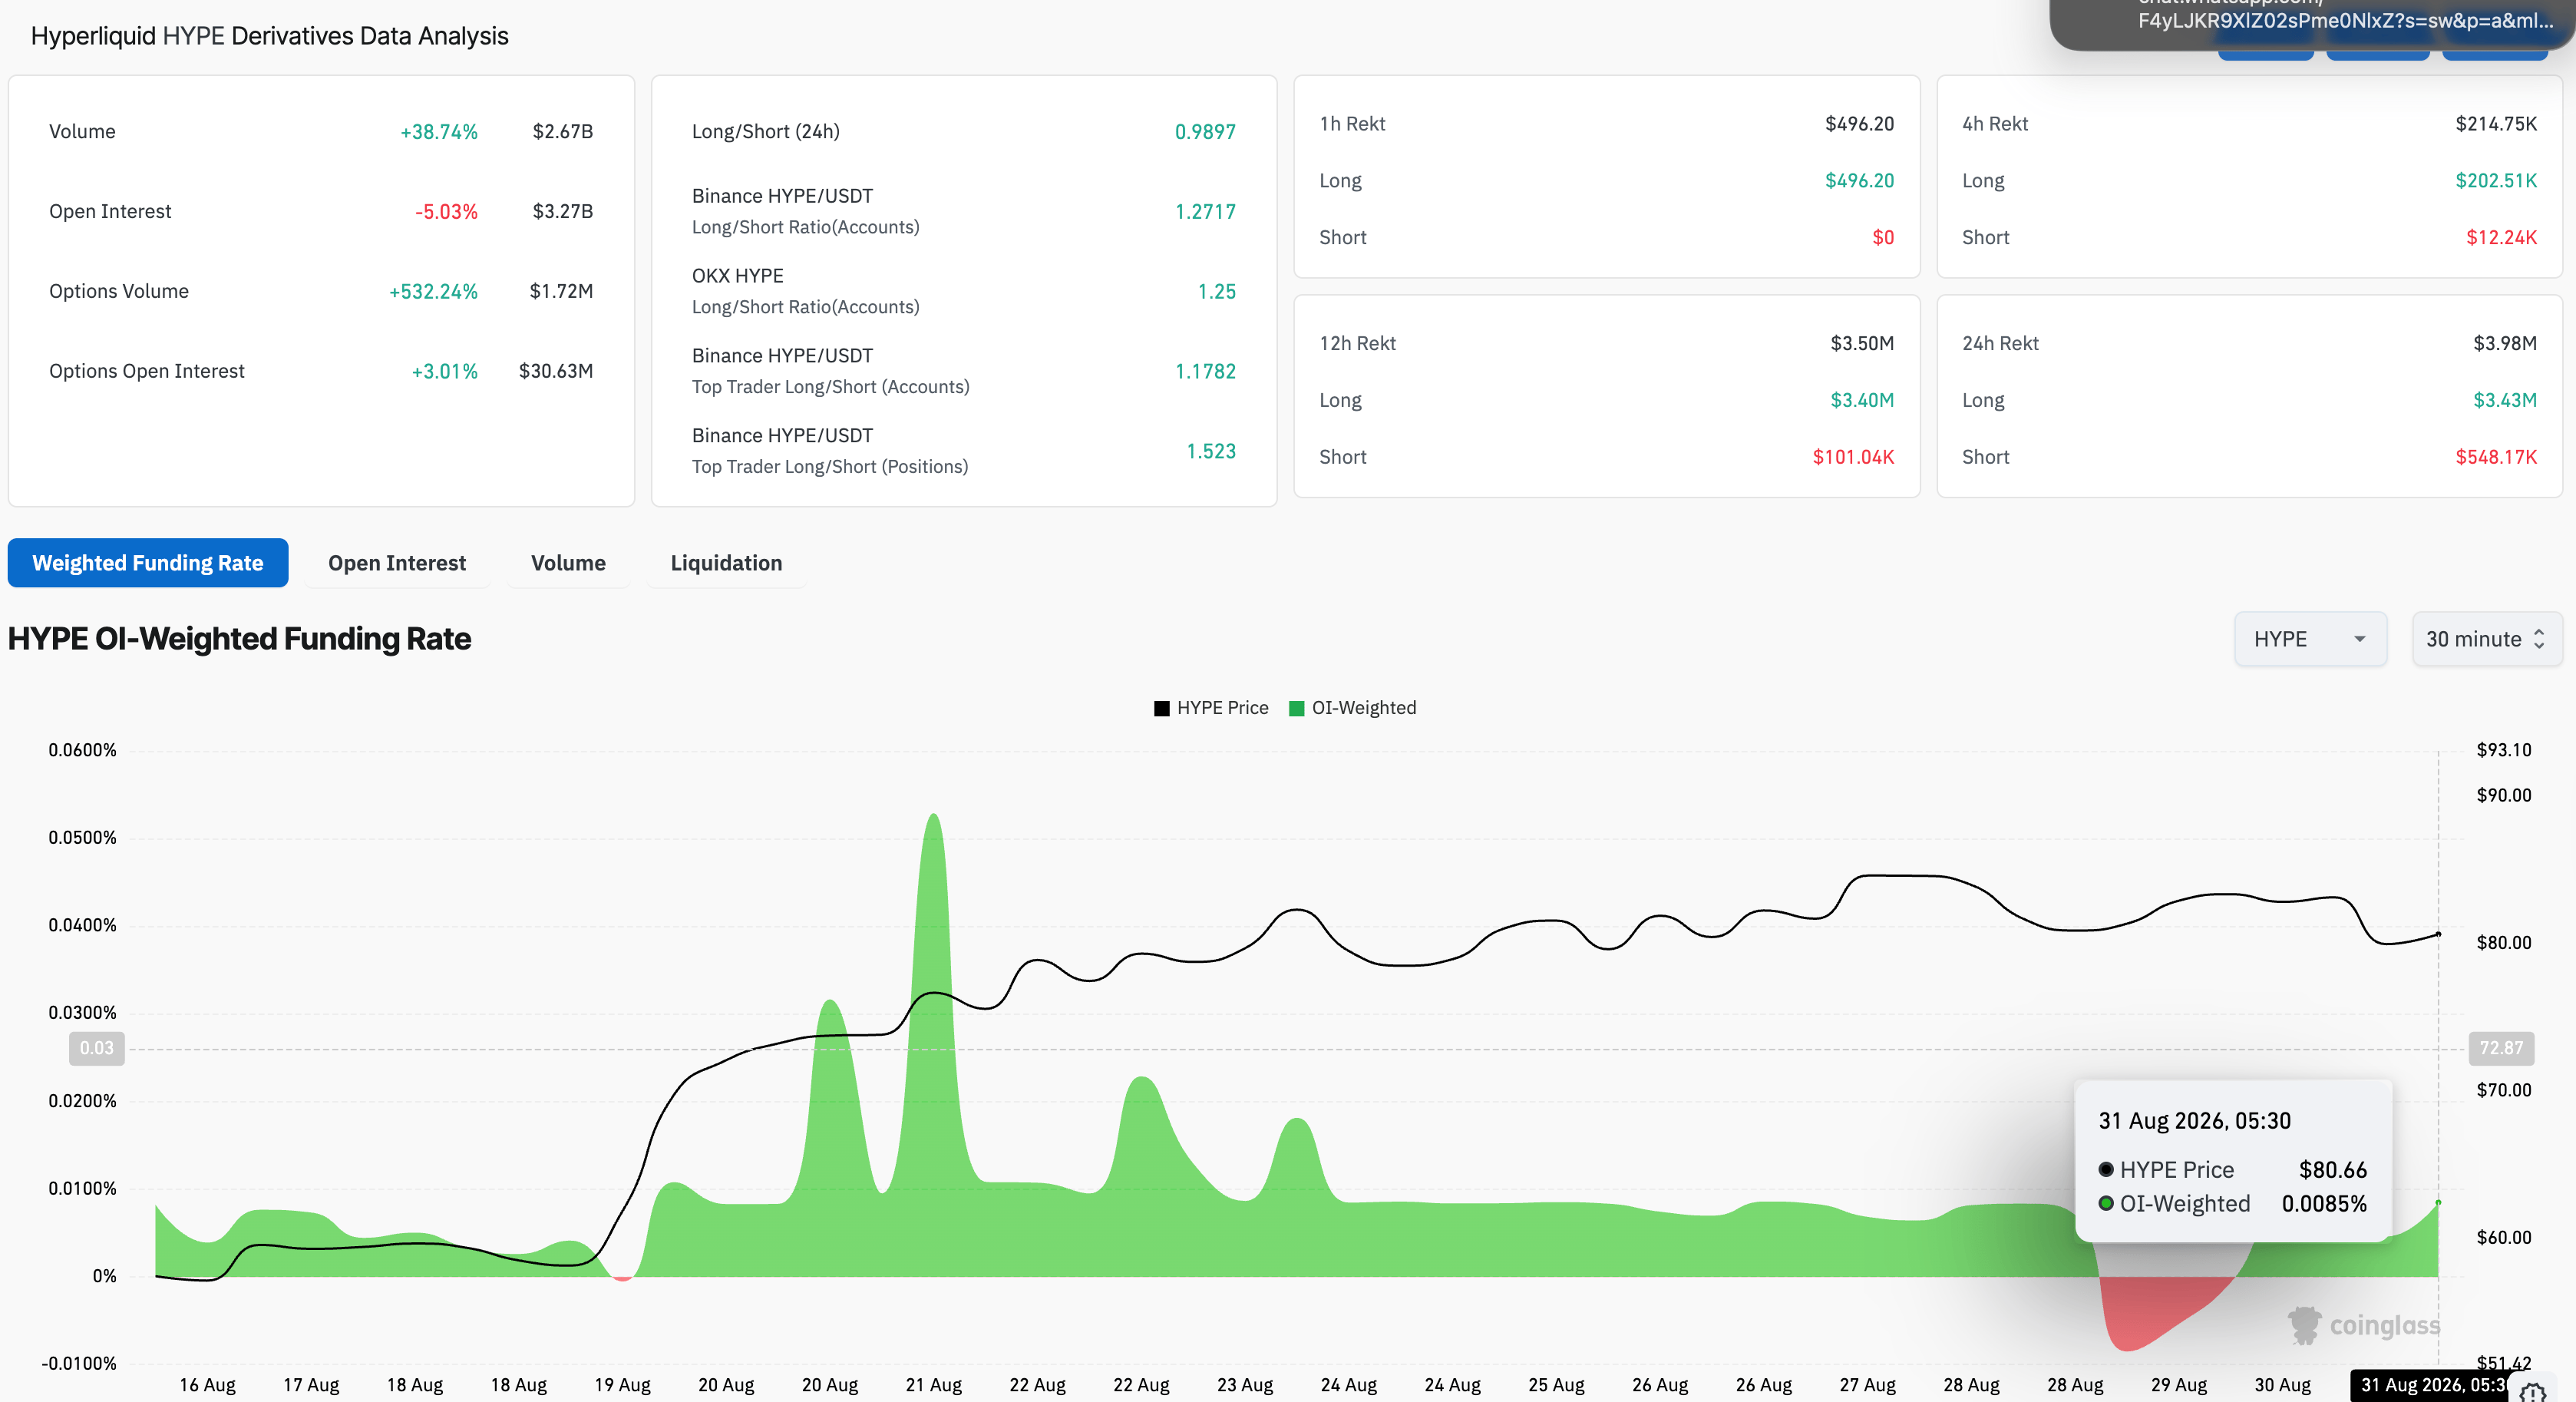Open the 30 minute interval selector

pyautogui.click(x=2486, y=639)
